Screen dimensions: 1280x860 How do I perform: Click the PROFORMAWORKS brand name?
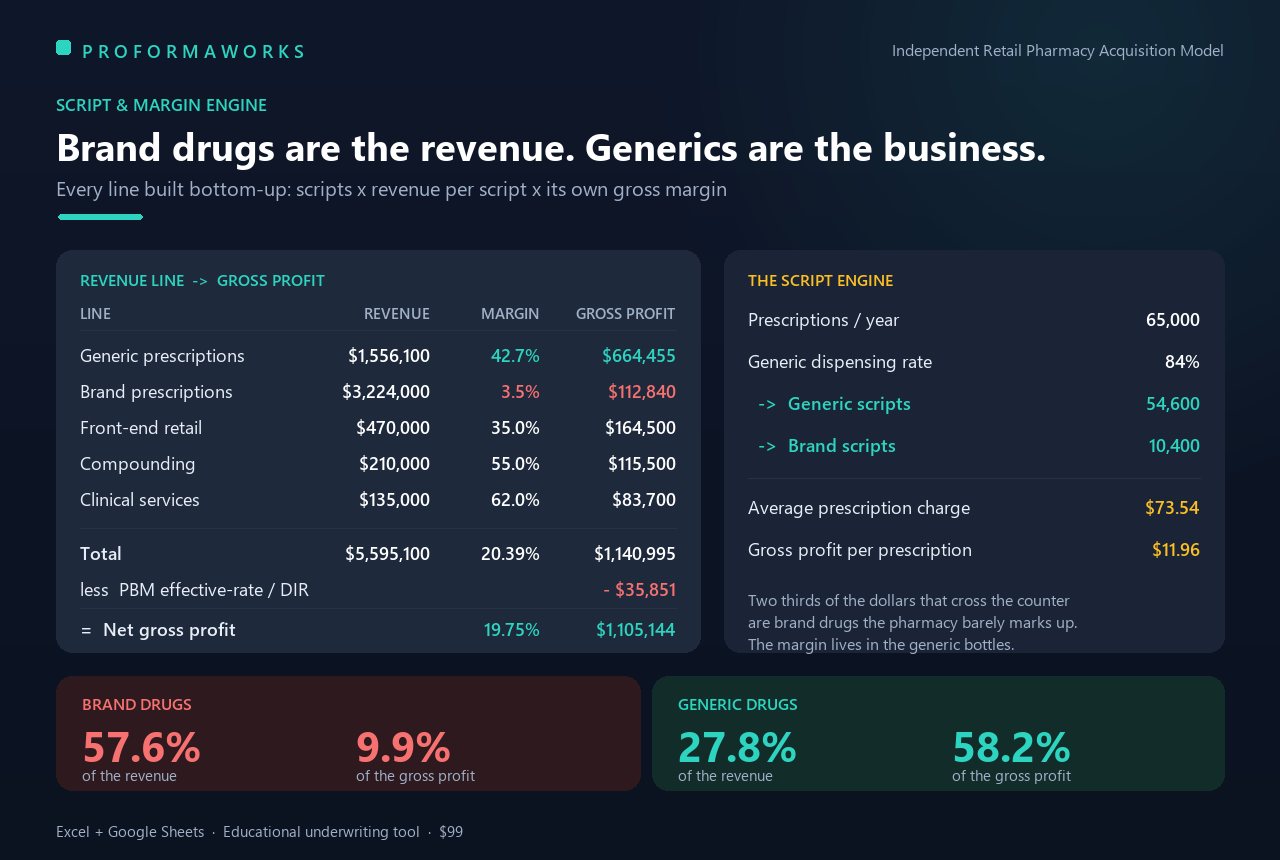[x=193, y=52]
